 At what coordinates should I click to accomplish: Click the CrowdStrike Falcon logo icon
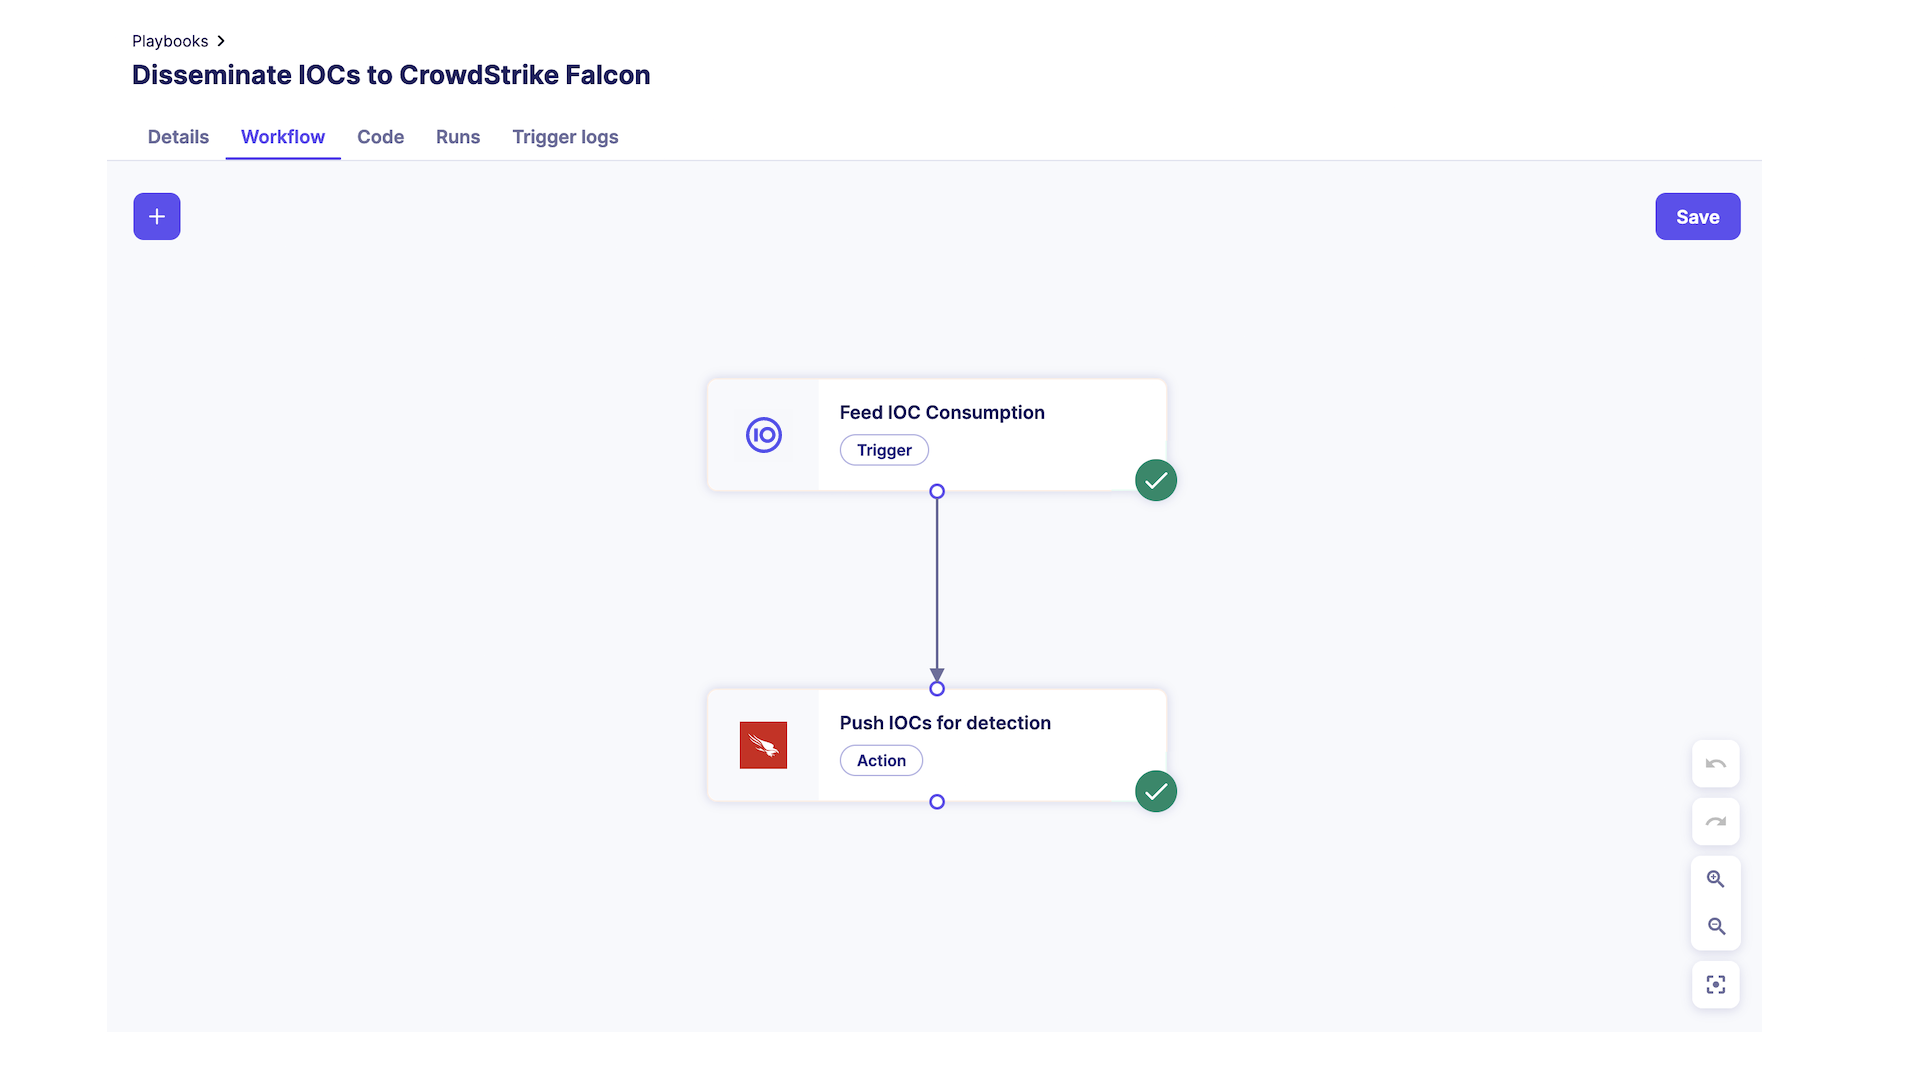(x=763, y=745)
